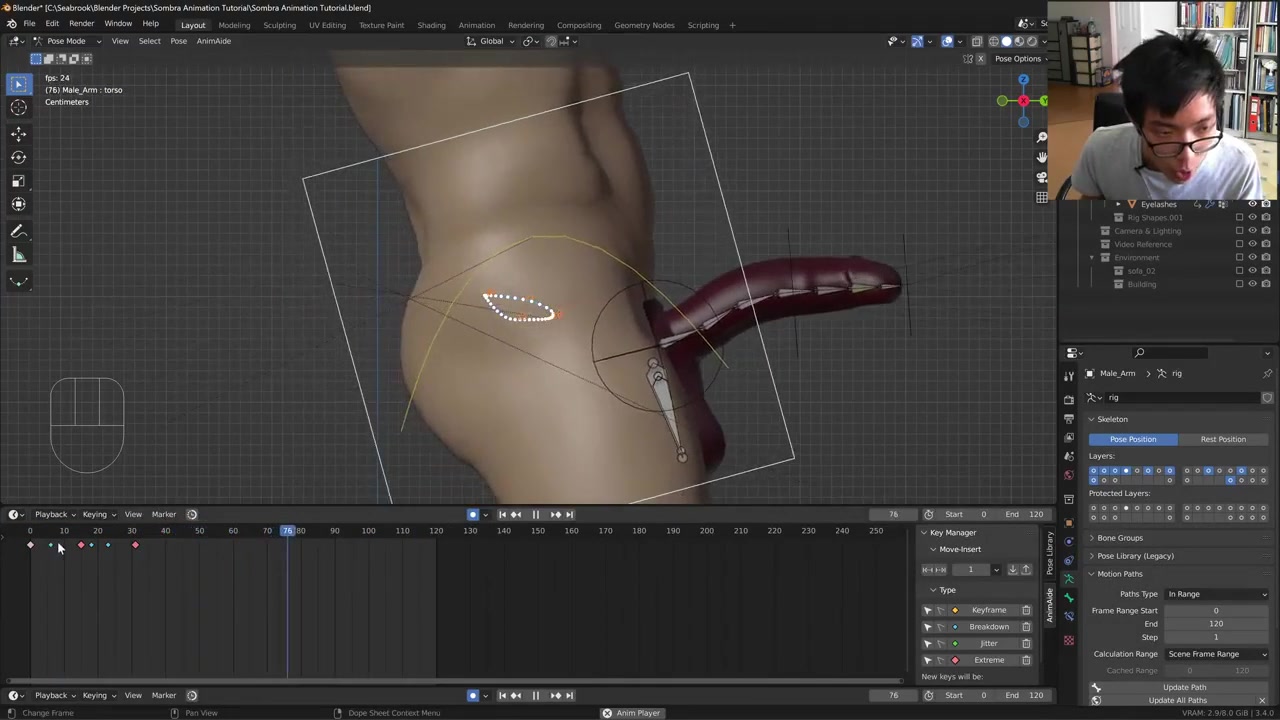Toggle camera view in the viewport

point(1041,177)
